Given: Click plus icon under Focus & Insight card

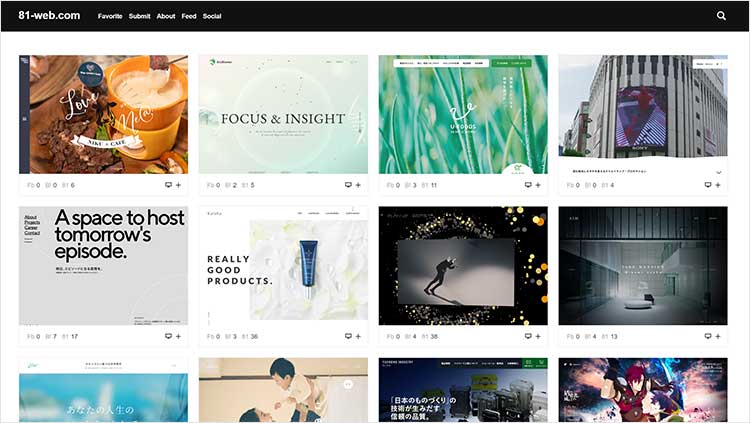Looking at the screenshot, I should click(358, 185).
